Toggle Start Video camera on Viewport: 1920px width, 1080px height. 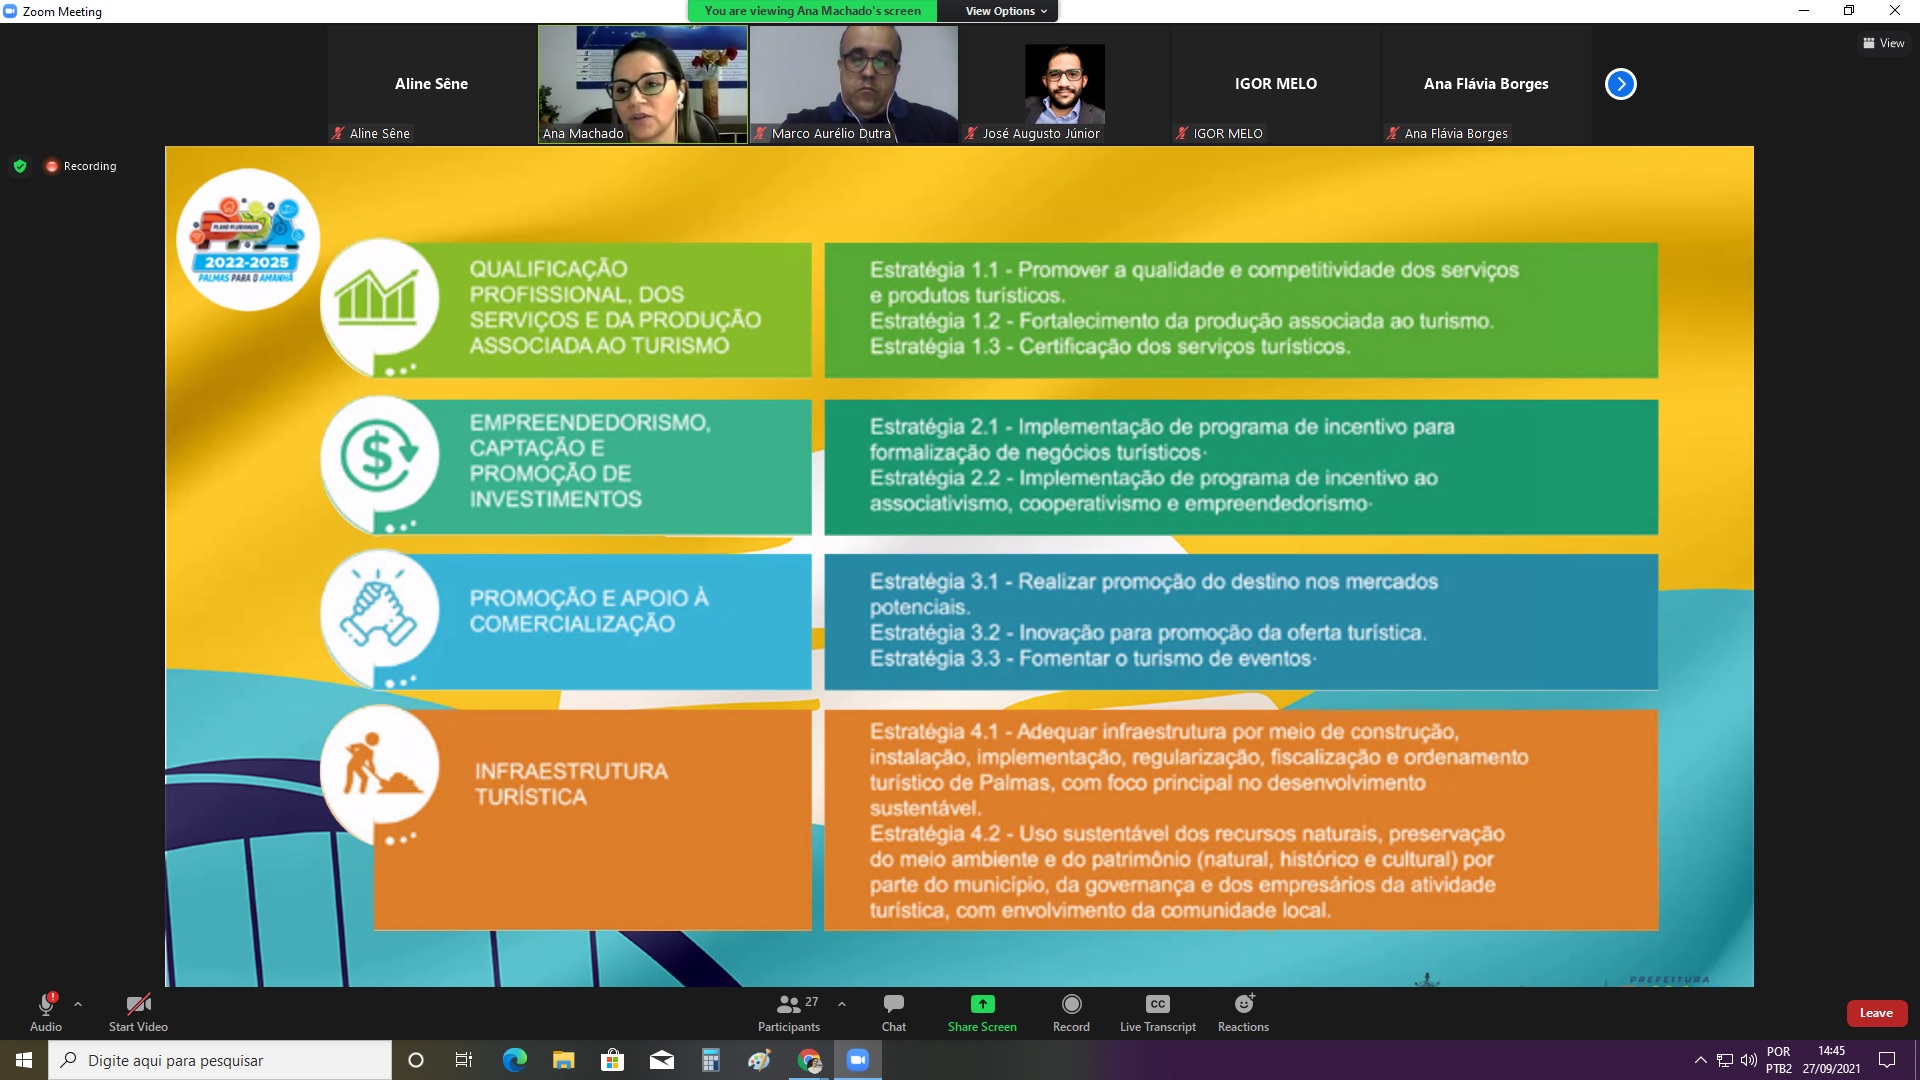(138, 1010)
